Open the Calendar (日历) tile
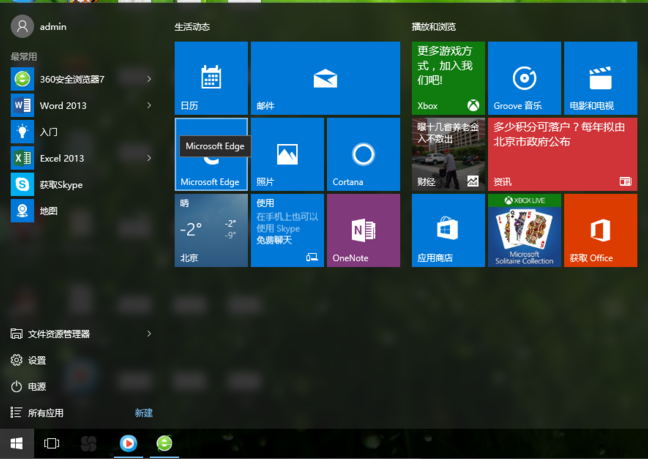 [211, 77]
